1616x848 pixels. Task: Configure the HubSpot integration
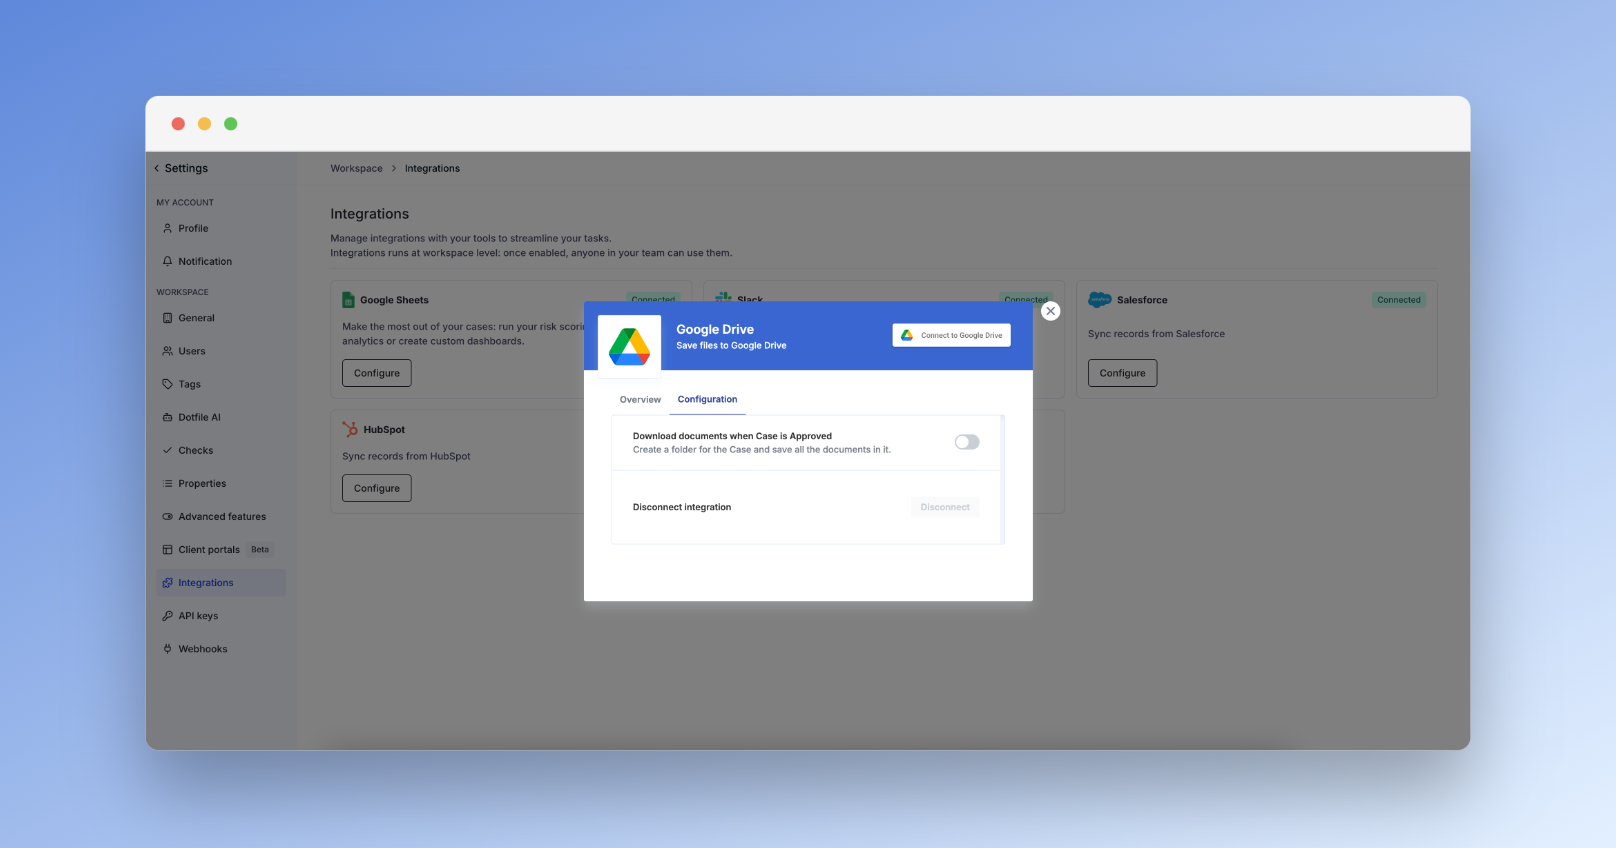point(377,488)
